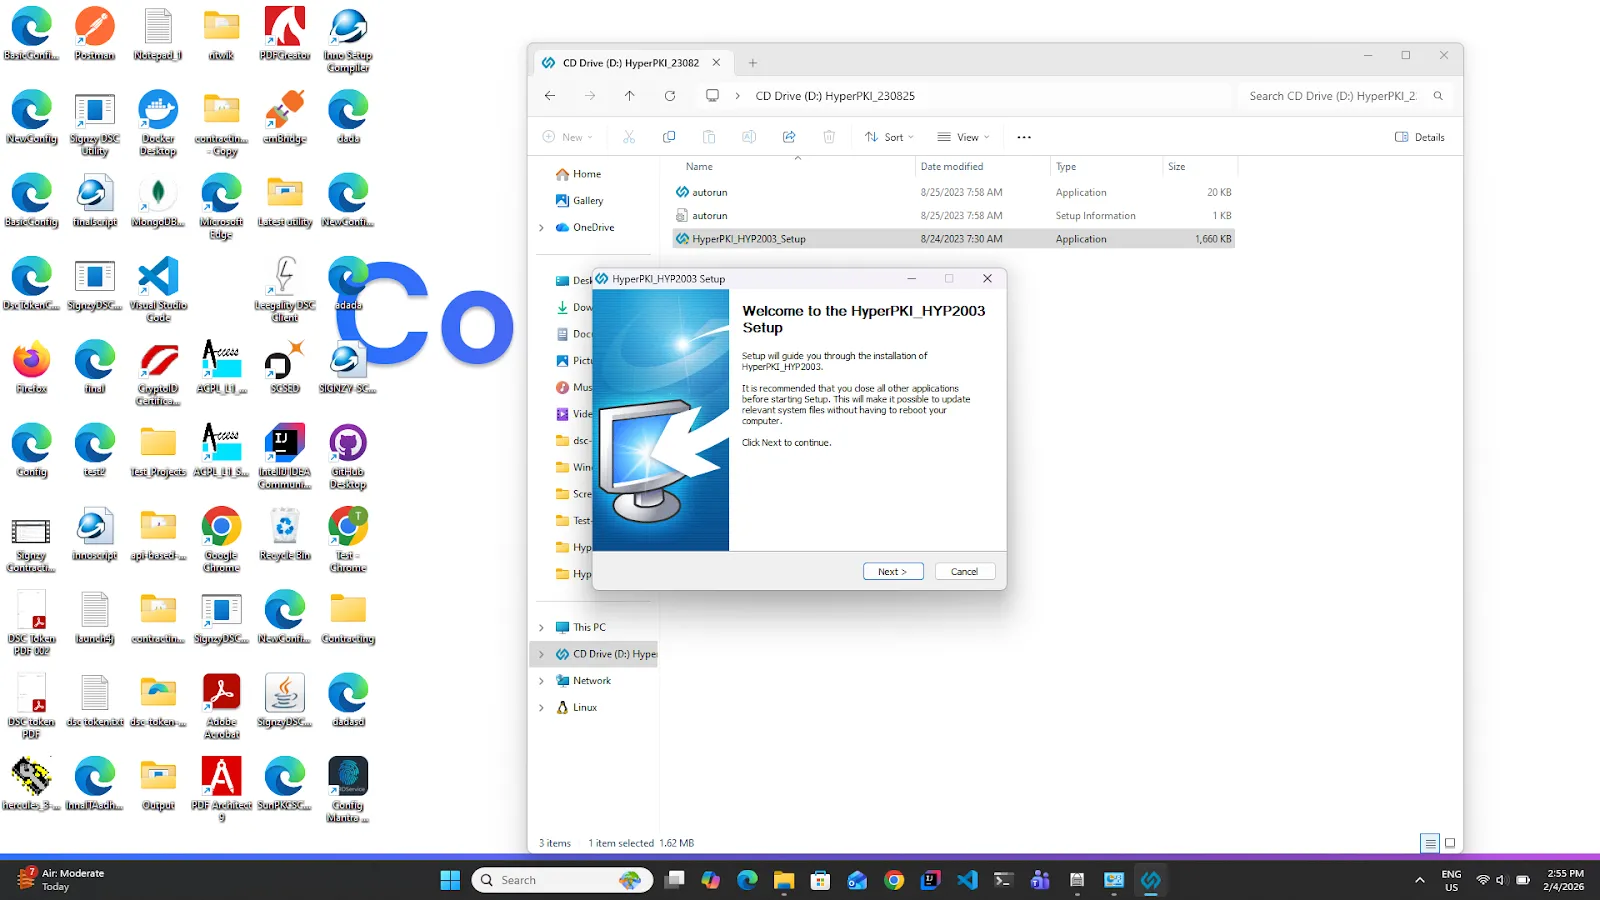Open PDF Architect 9 desktop icon
The height and width of the screenshot is (900, 1600).
point(221,789)
